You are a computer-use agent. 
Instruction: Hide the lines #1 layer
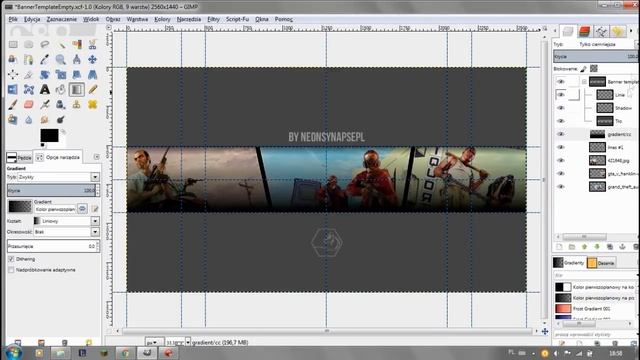[561, 147]
